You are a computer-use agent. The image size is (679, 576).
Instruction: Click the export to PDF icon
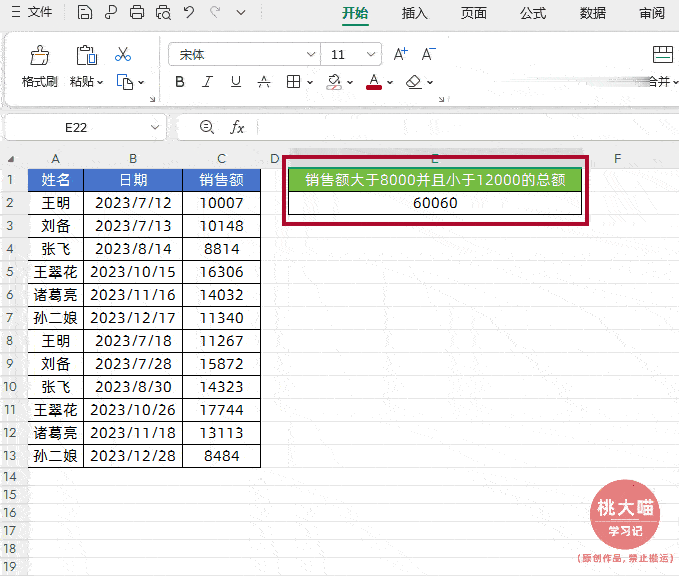tap(111, 12)
